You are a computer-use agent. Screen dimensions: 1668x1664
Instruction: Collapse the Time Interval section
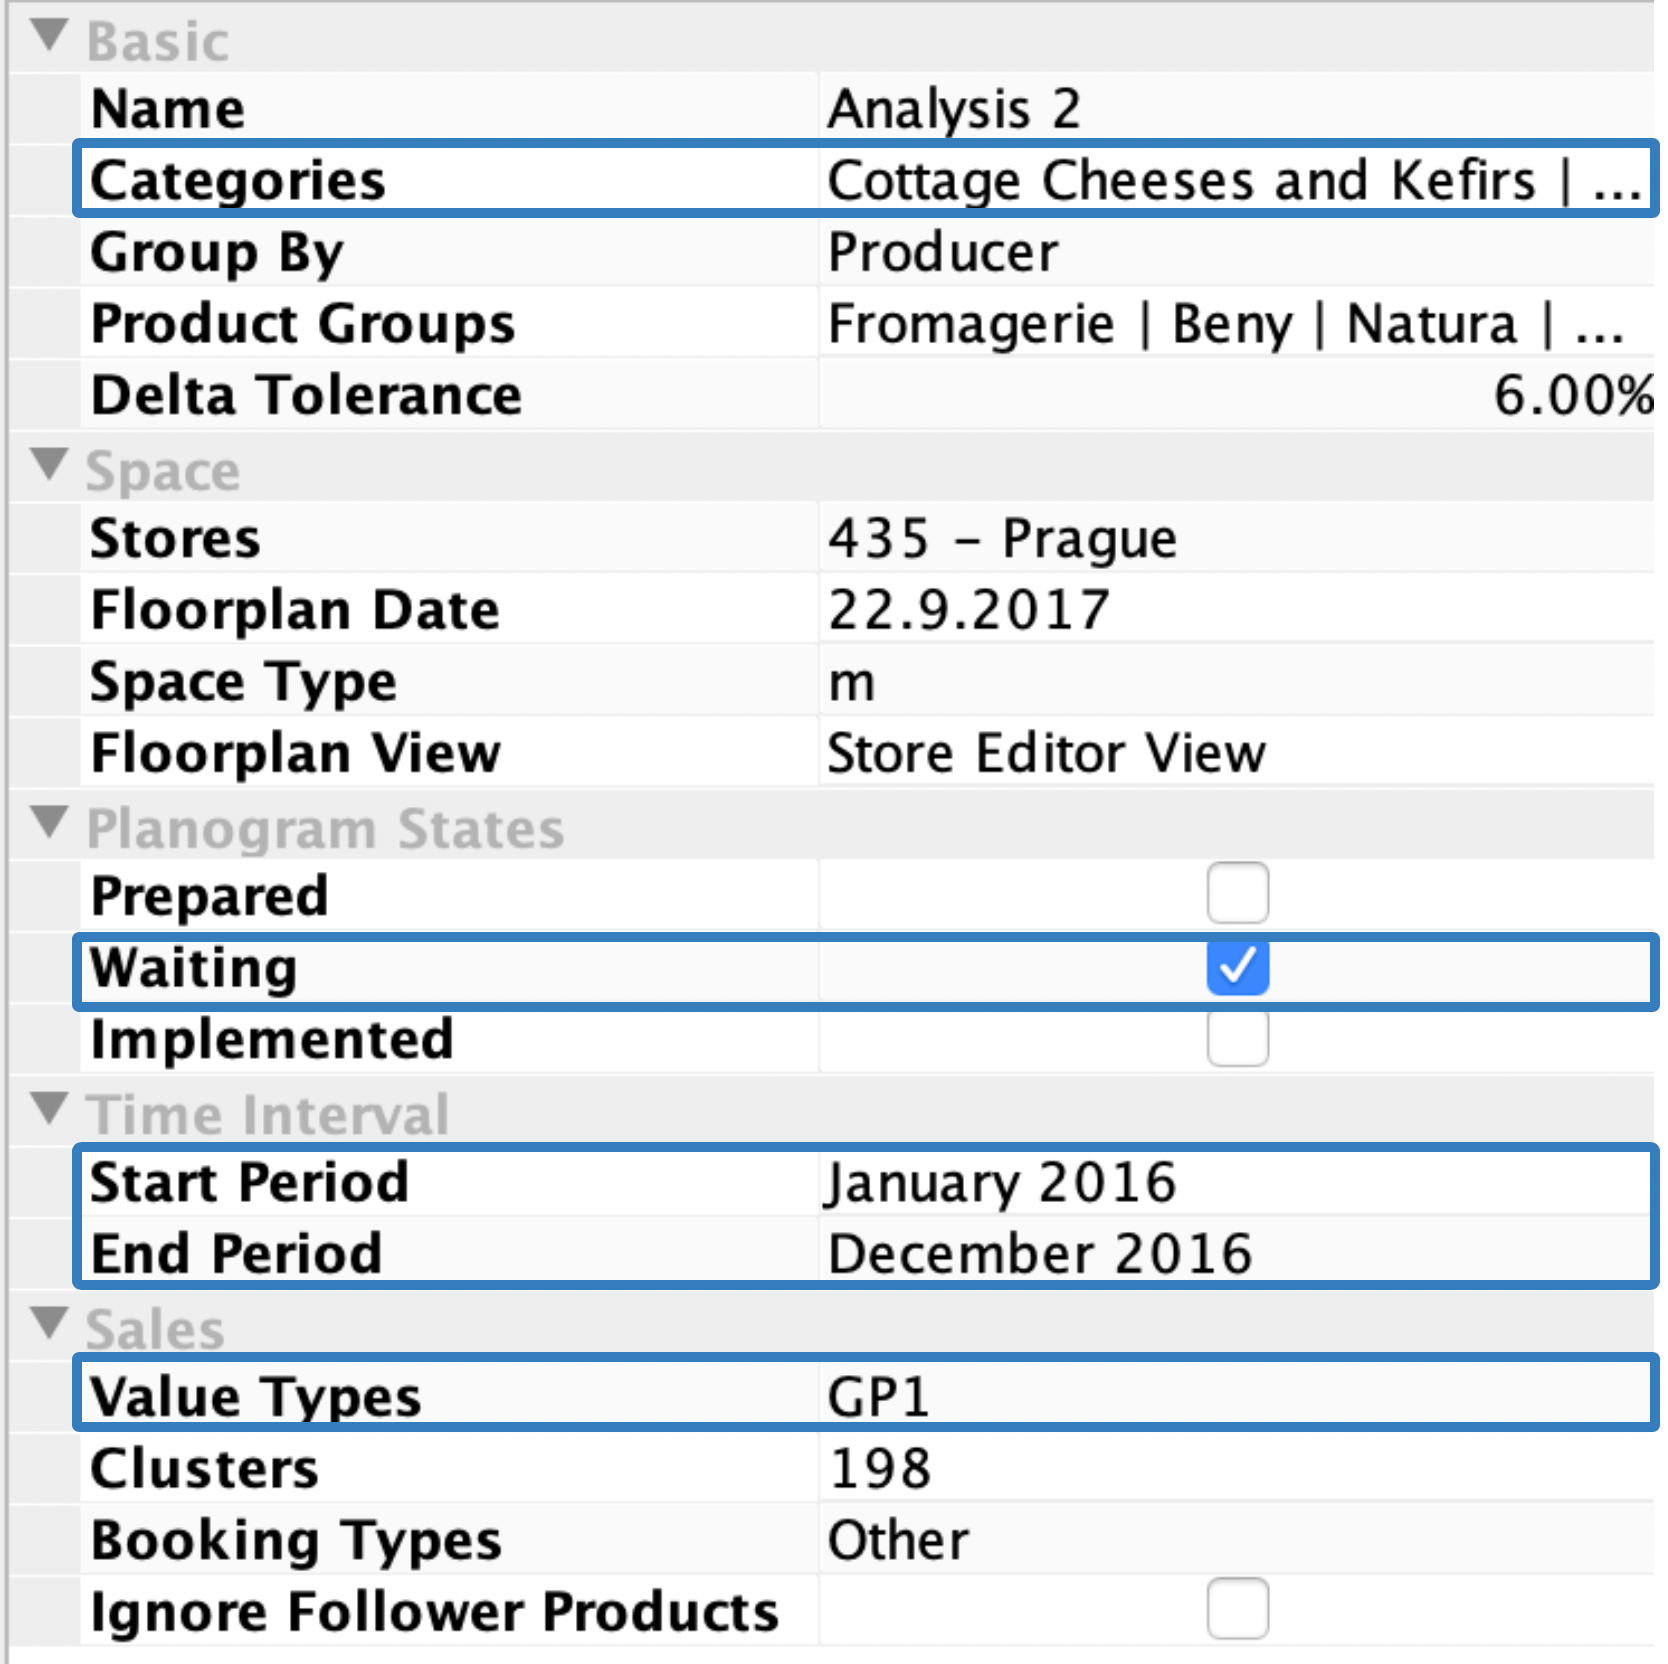point(49,1108)
